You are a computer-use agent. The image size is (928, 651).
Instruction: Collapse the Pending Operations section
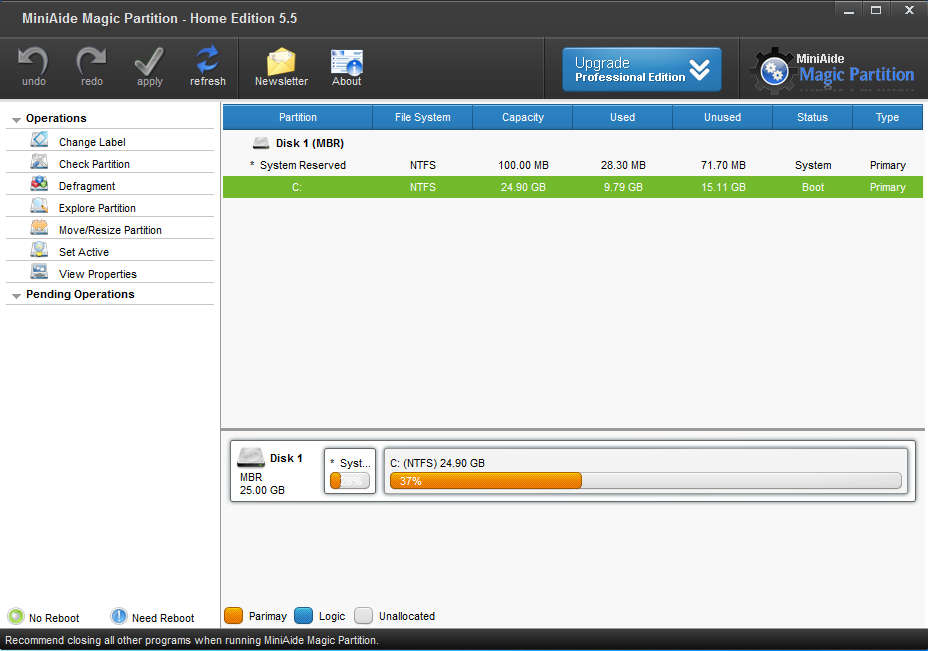tap(16, 295)
